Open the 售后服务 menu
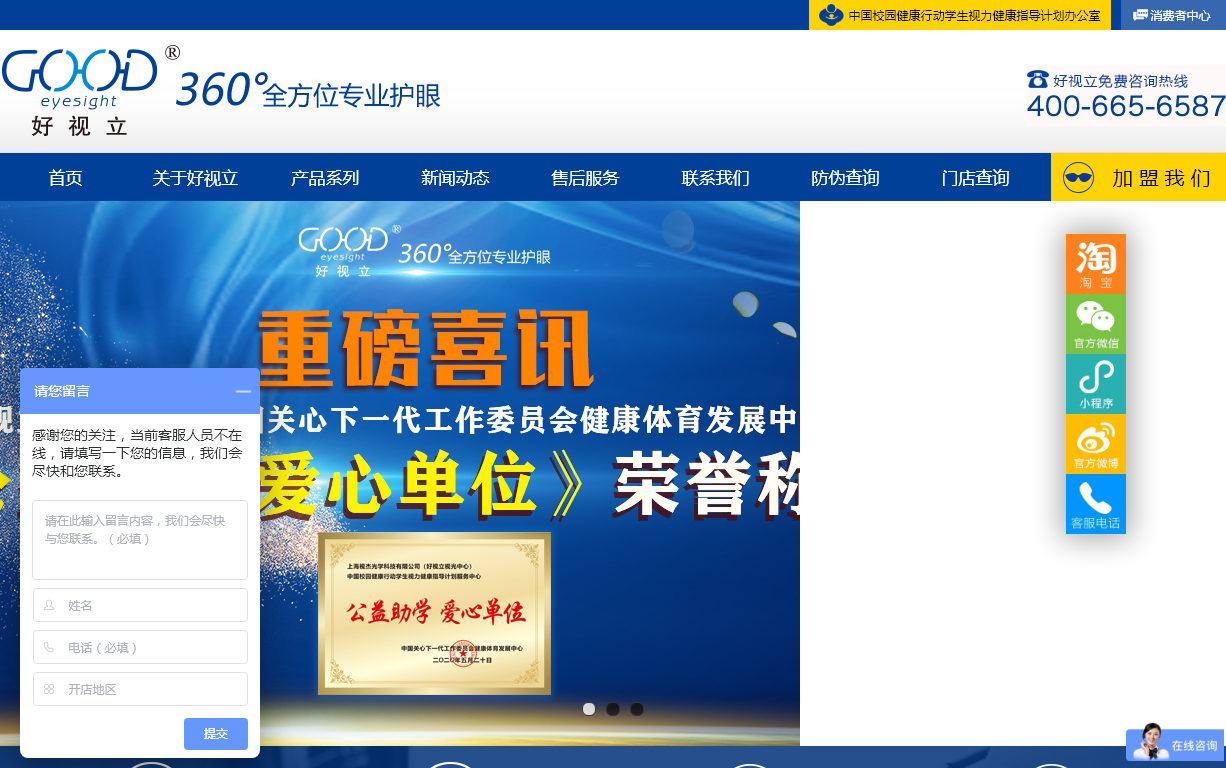 click(585, 178)
